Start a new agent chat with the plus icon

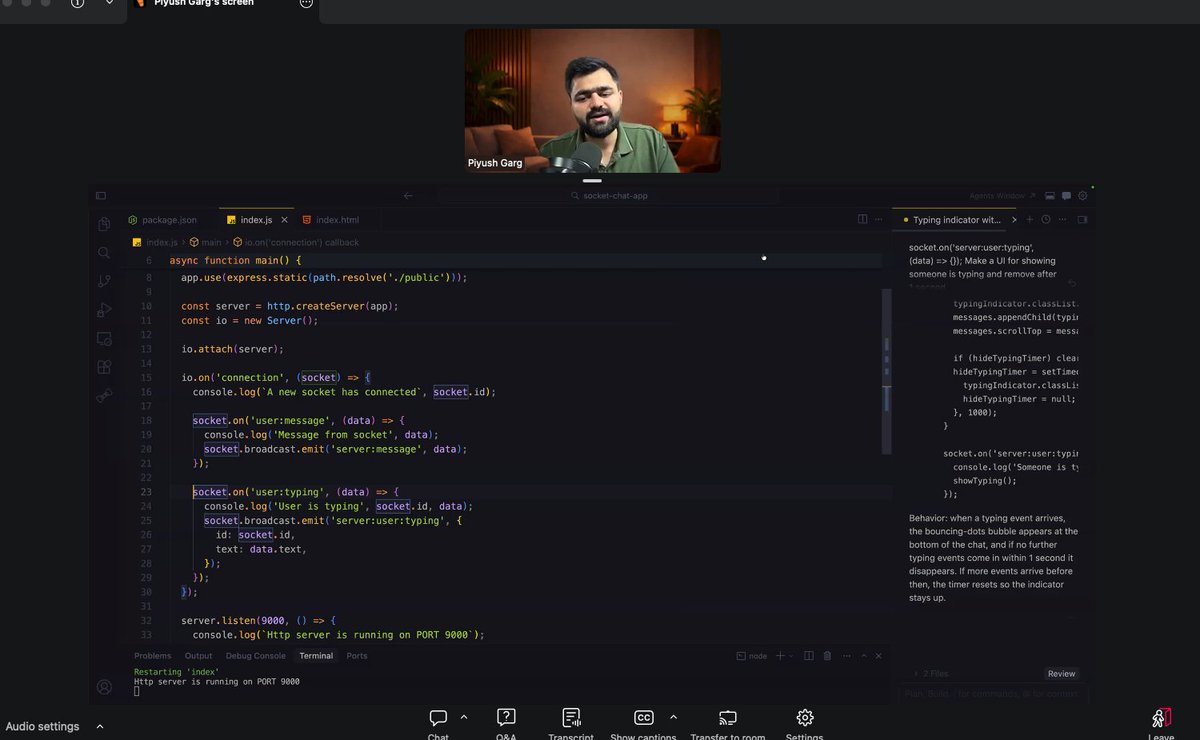(1029, 219)
